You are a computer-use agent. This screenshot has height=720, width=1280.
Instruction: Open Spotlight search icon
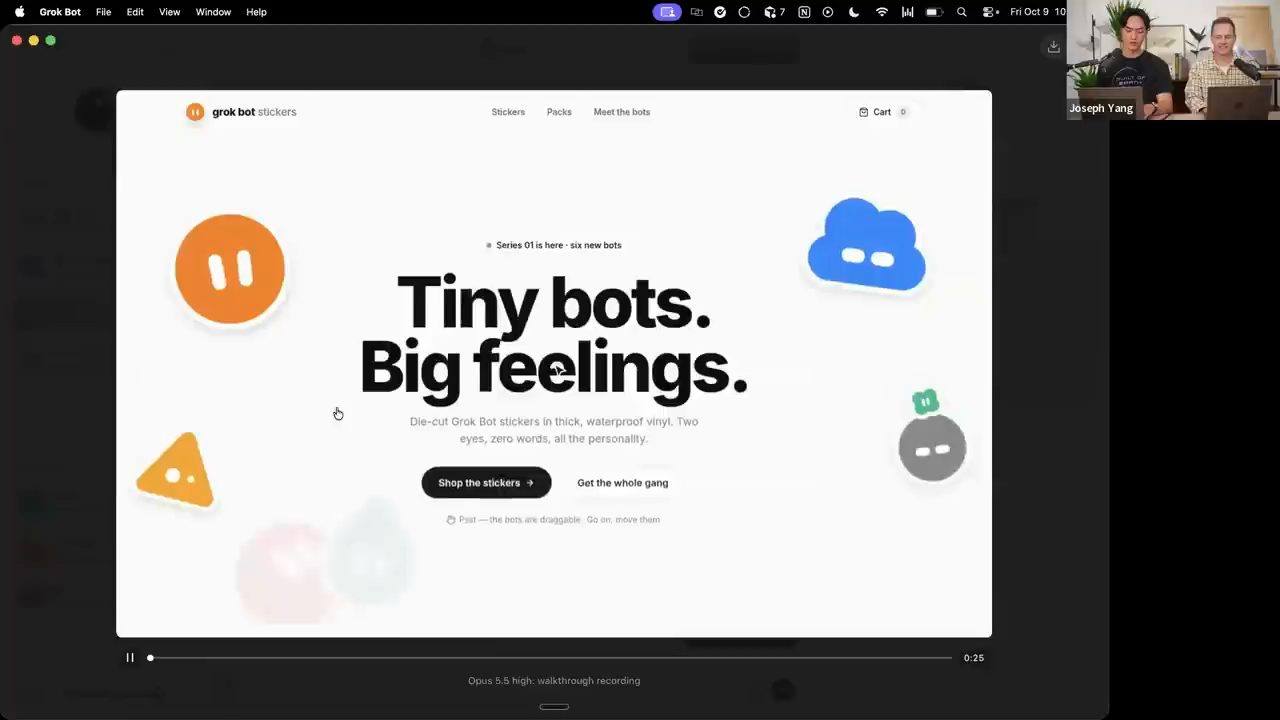pos(962,12)
